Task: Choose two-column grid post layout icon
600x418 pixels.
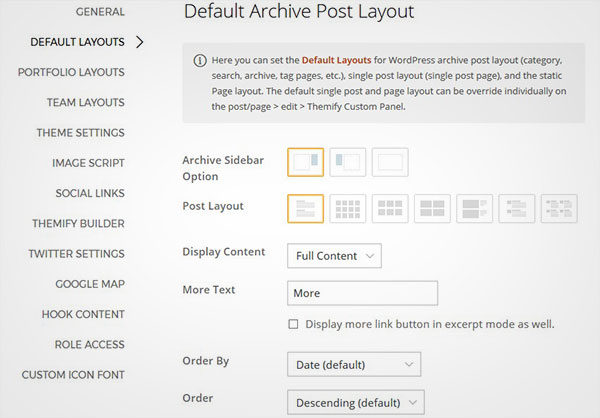Action: pos(432,209)
